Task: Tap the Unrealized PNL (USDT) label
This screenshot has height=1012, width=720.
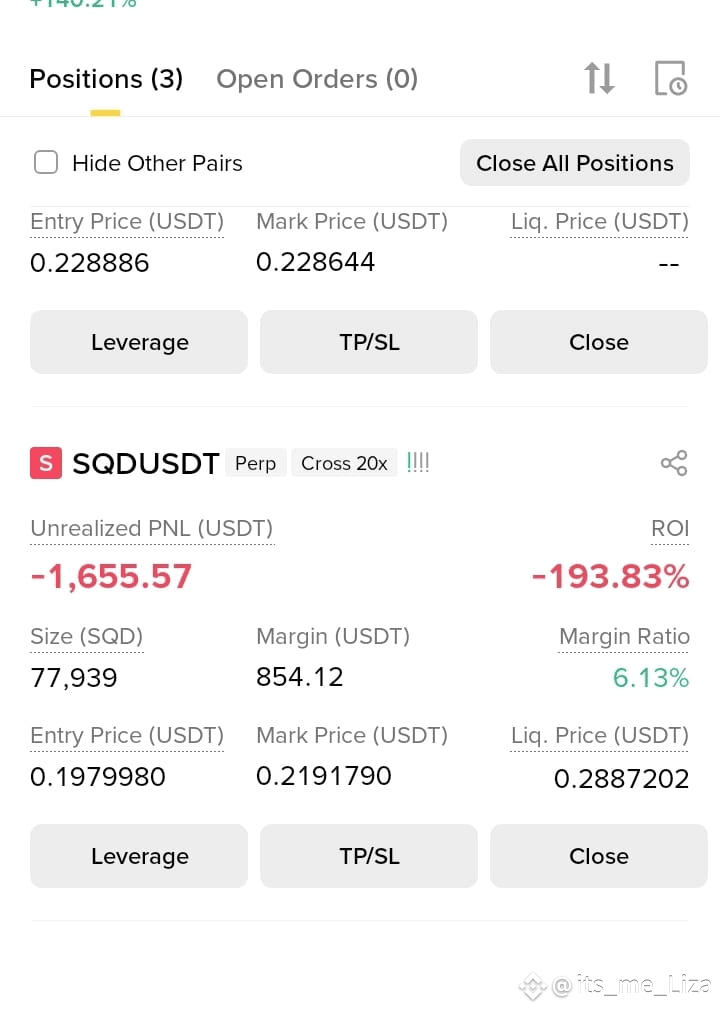Action: (152, 528)
